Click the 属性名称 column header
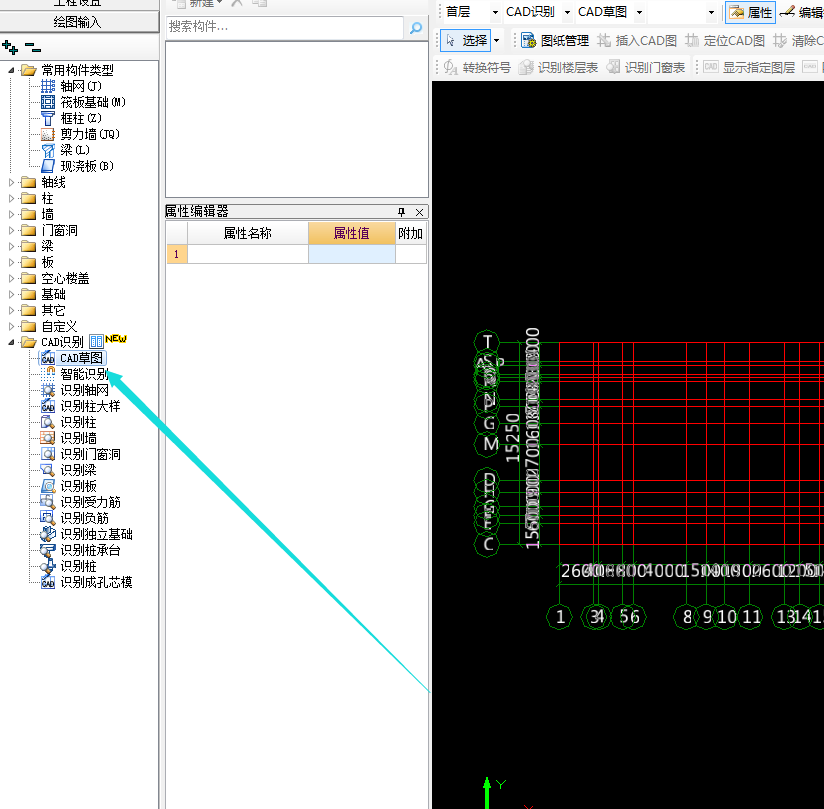 (248, 233)
